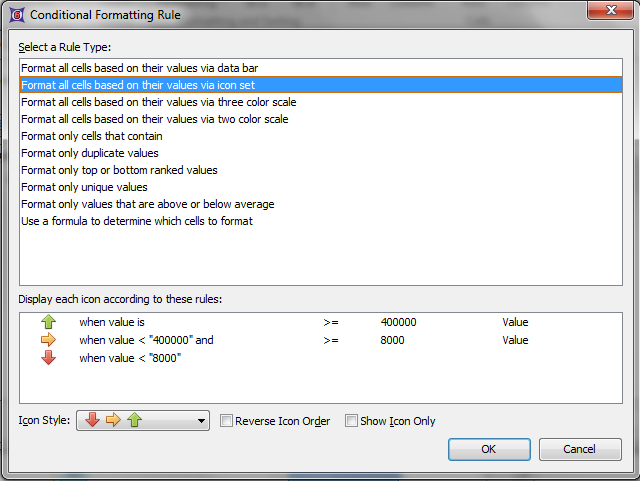Toggle the Show Icon Only checkbox

351,421
